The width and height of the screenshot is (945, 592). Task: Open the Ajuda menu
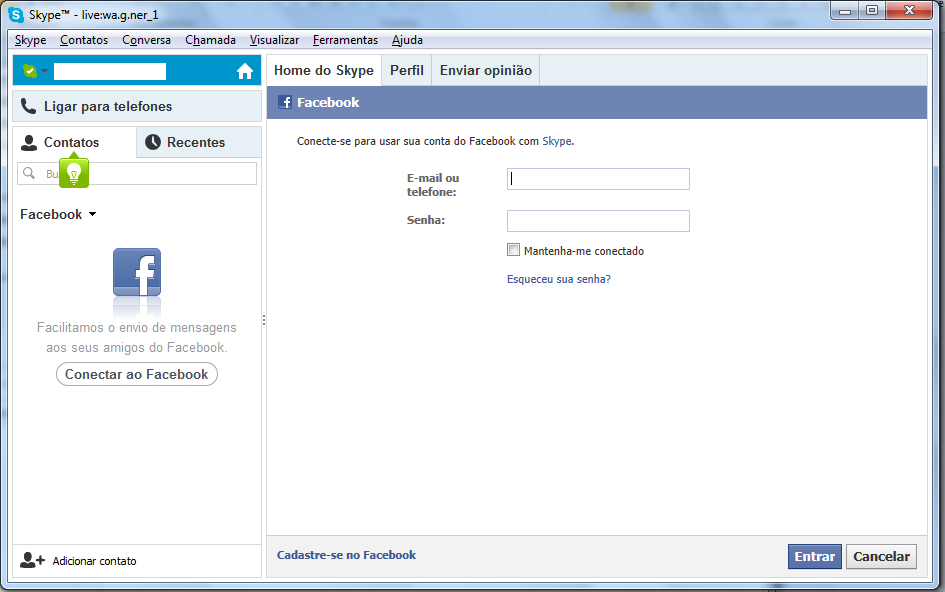tap(407, 40)
